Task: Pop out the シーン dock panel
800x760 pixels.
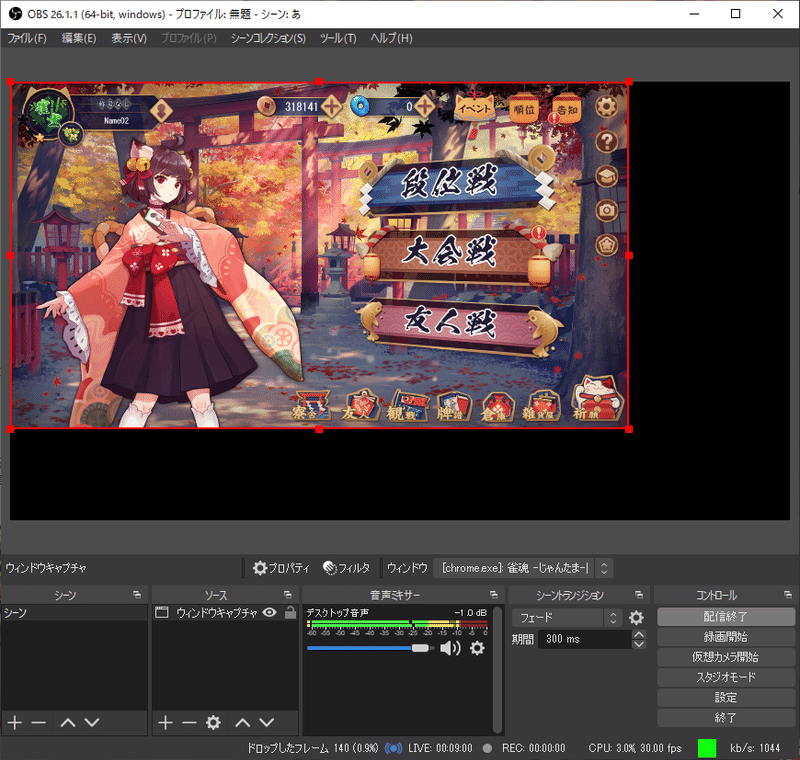Action: click(137, 595)
